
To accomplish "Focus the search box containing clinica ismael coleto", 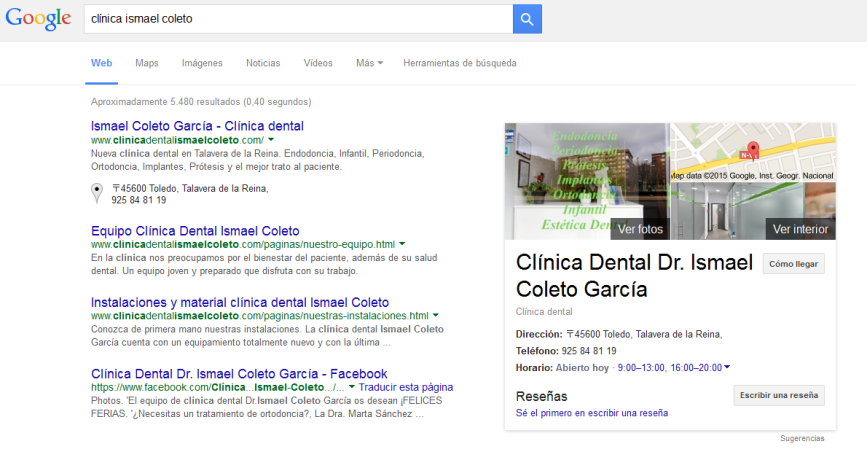I will pyautogui.click(x=299, y=19).
